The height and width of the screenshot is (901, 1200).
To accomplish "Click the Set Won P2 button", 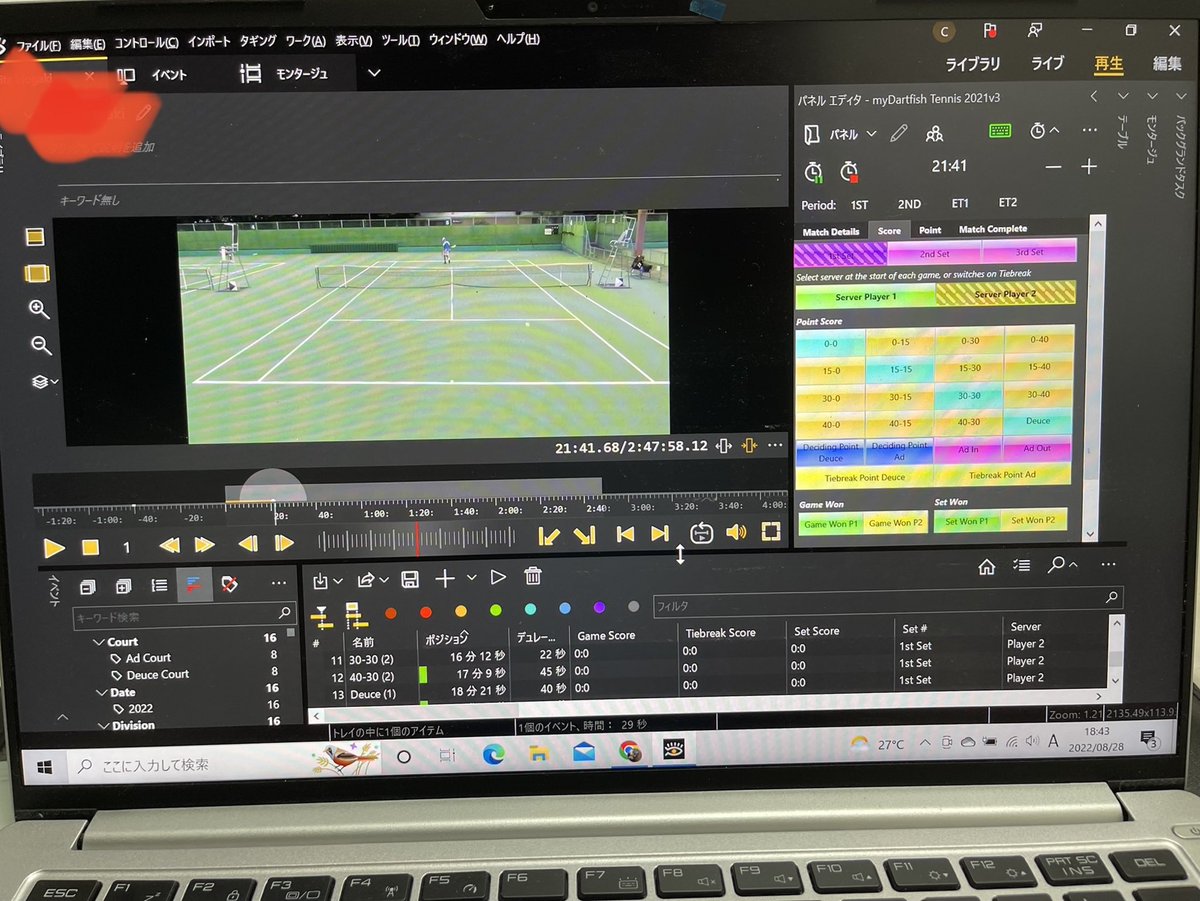I will [1034, 520].
